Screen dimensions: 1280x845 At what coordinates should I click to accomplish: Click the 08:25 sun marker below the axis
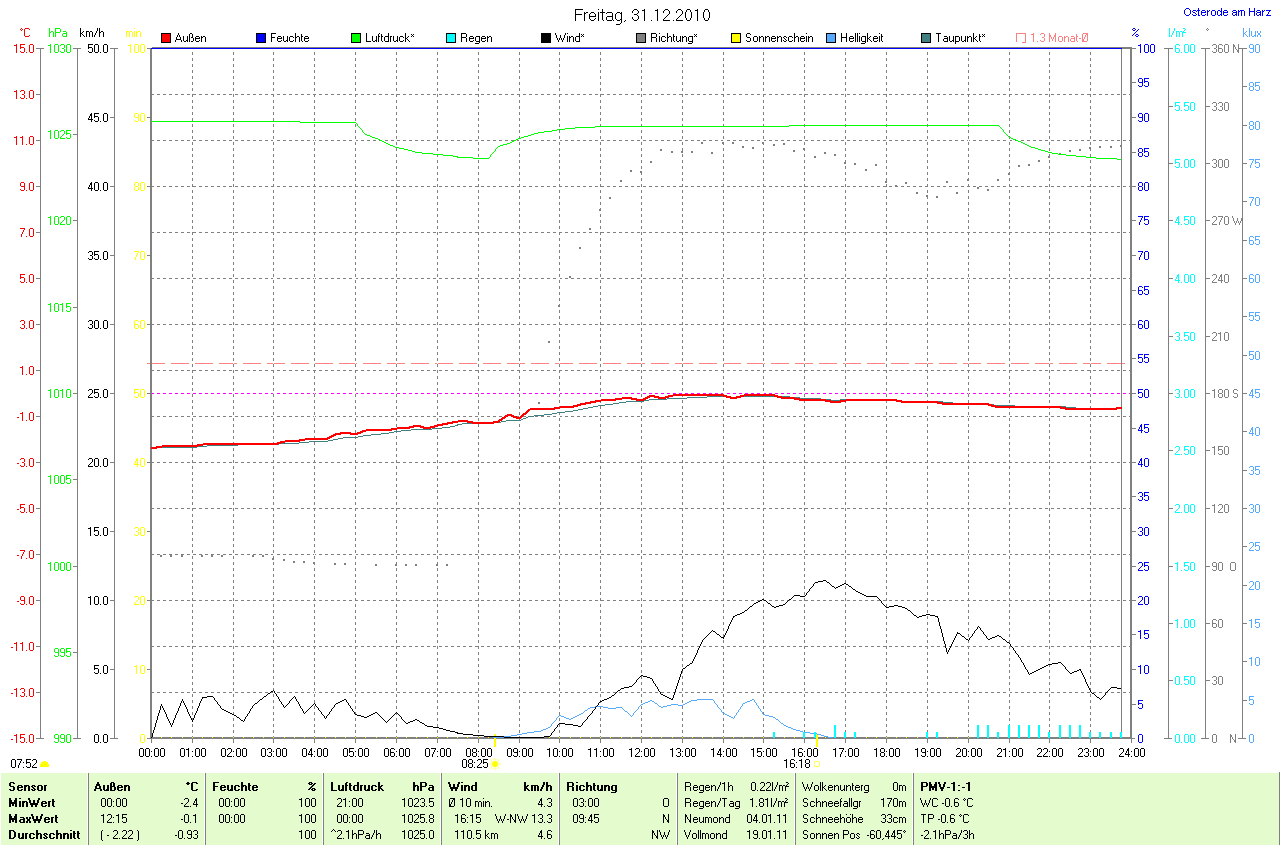tap(494, 764)
